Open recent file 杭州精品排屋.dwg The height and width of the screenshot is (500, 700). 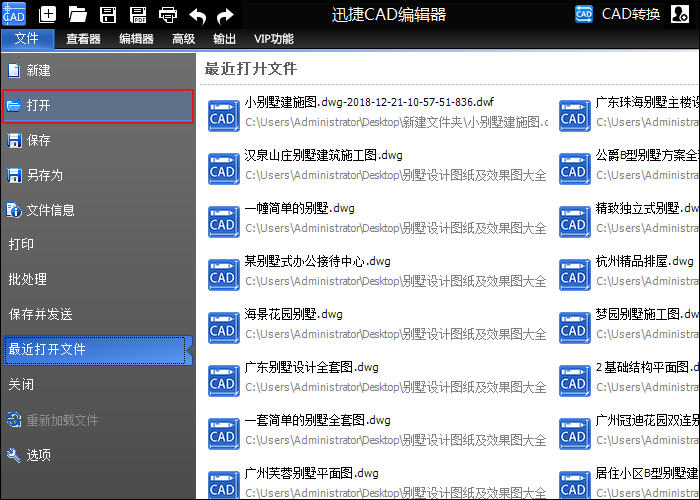coord(644,261)
